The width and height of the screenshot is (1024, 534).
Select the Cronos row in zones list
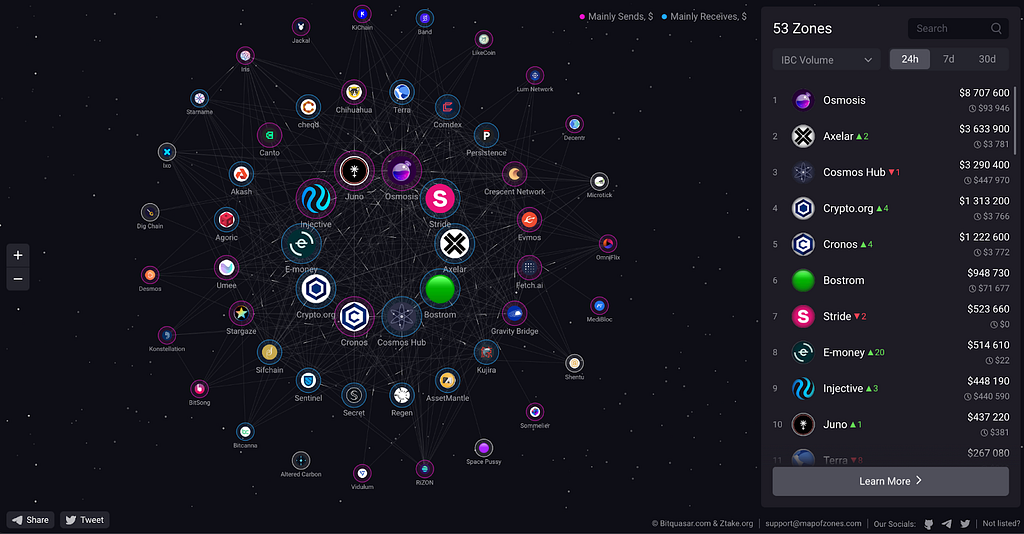(890, 244)
